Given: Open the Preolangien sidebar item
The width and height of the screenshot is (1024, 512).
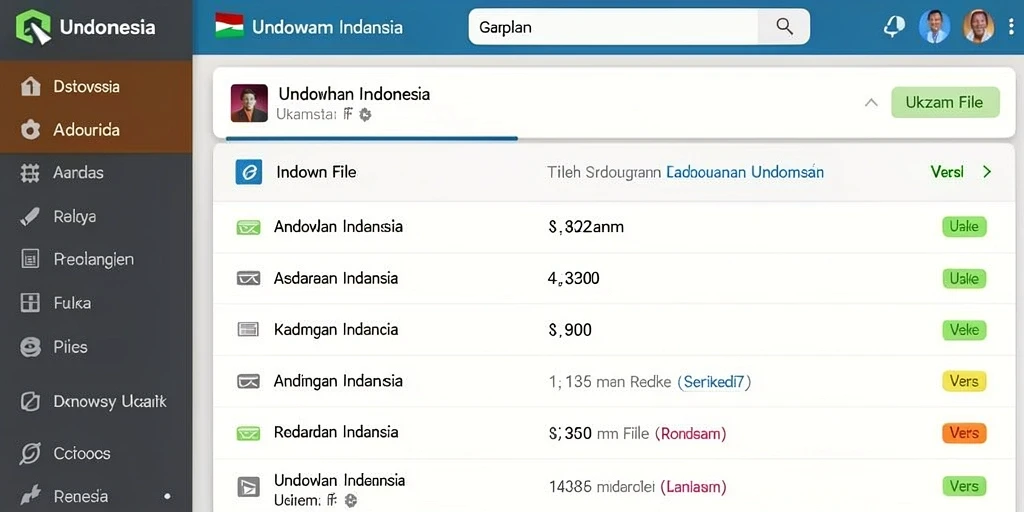Looking at the screenshot, I should [x=96, y=259].
